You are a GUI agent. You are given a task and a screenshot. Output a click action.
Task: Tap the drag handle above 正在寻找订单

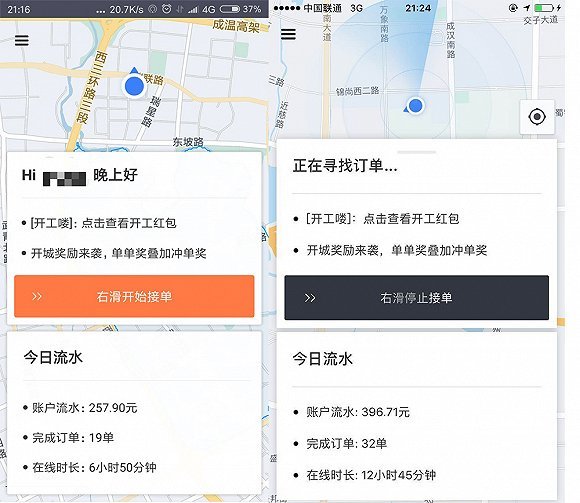(417, 152)
